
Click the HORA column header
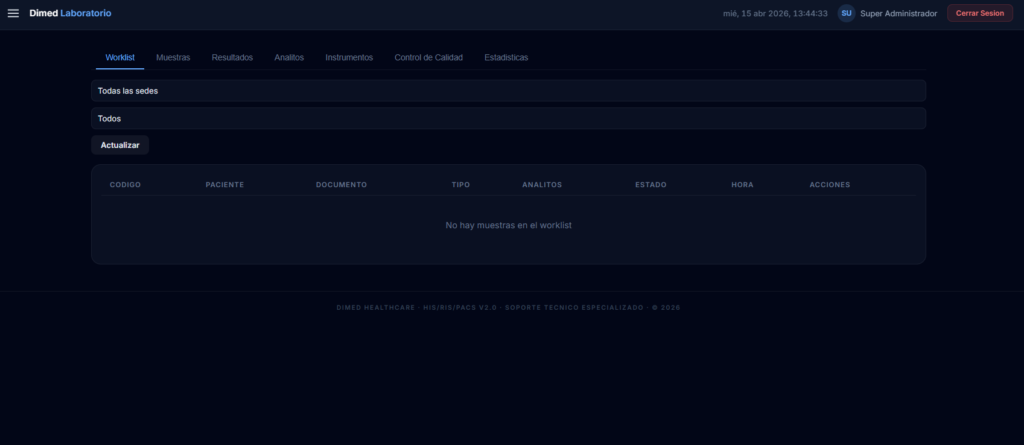[742, 185]
